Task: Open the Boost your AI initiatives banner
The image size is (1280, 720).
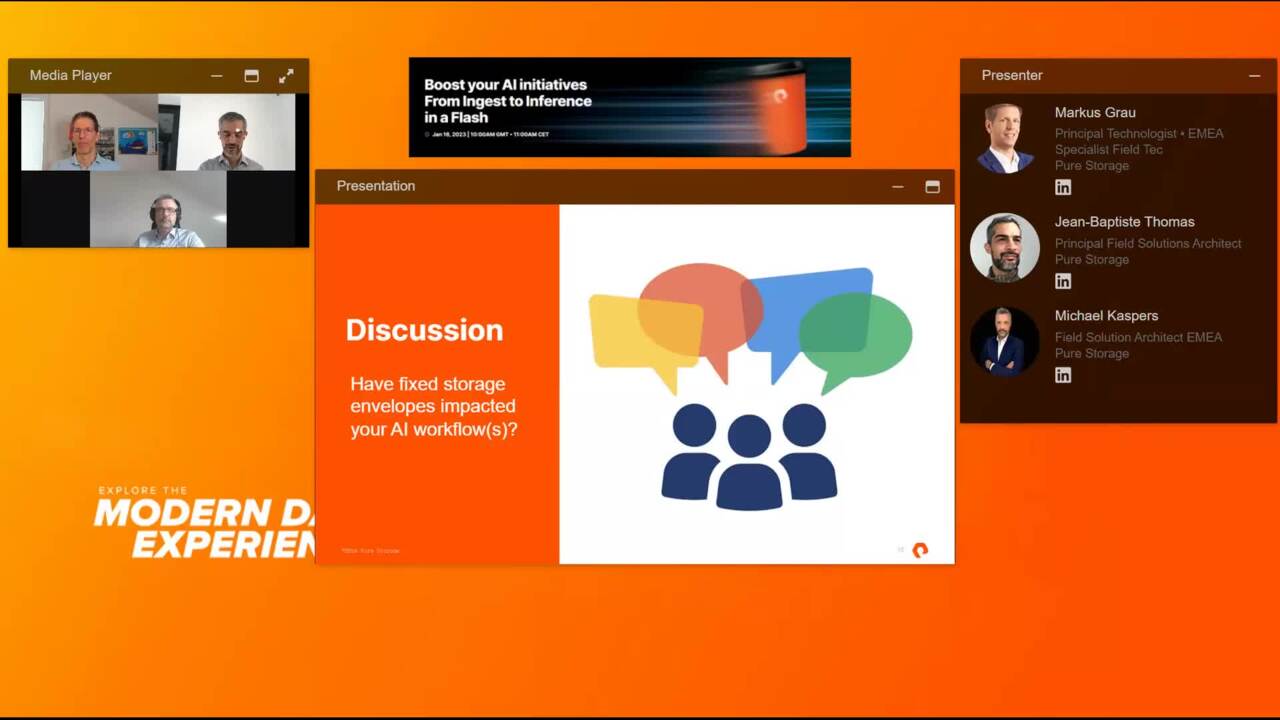Action: 629,107
